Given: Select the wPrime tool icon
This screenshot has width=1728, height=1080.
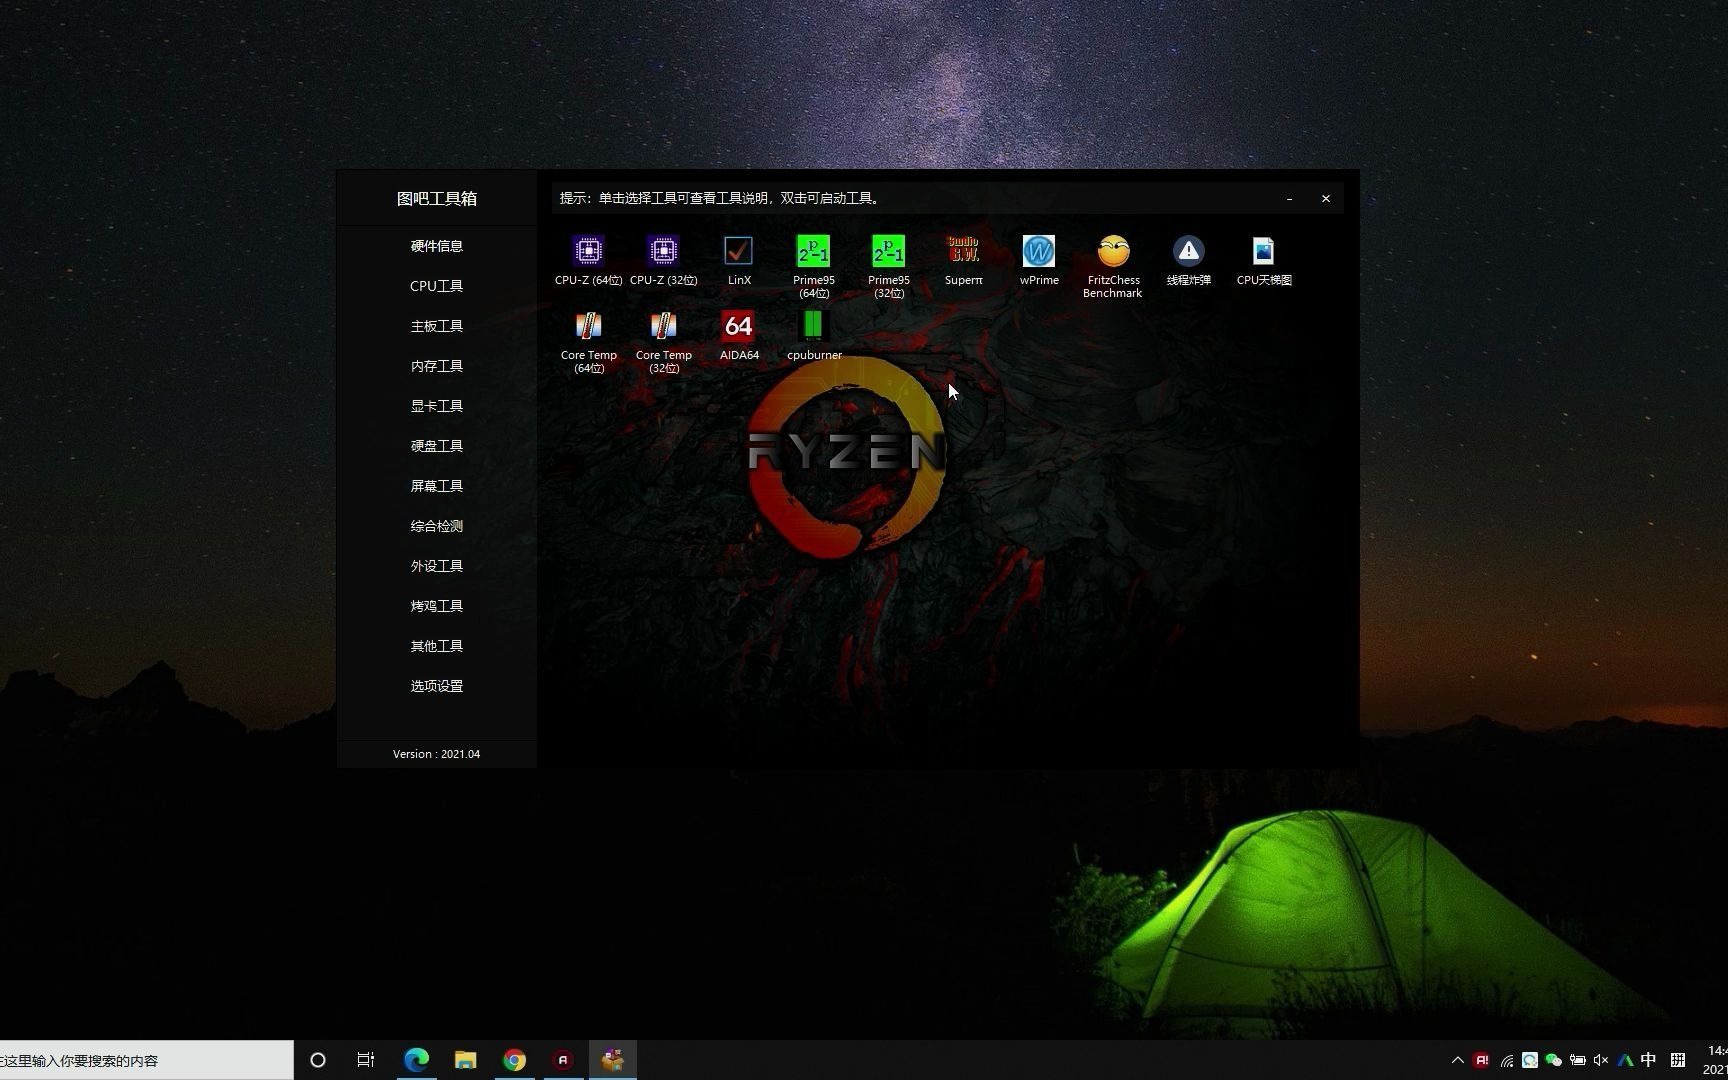Looking at the screenshot, I should pos(1038,250).
